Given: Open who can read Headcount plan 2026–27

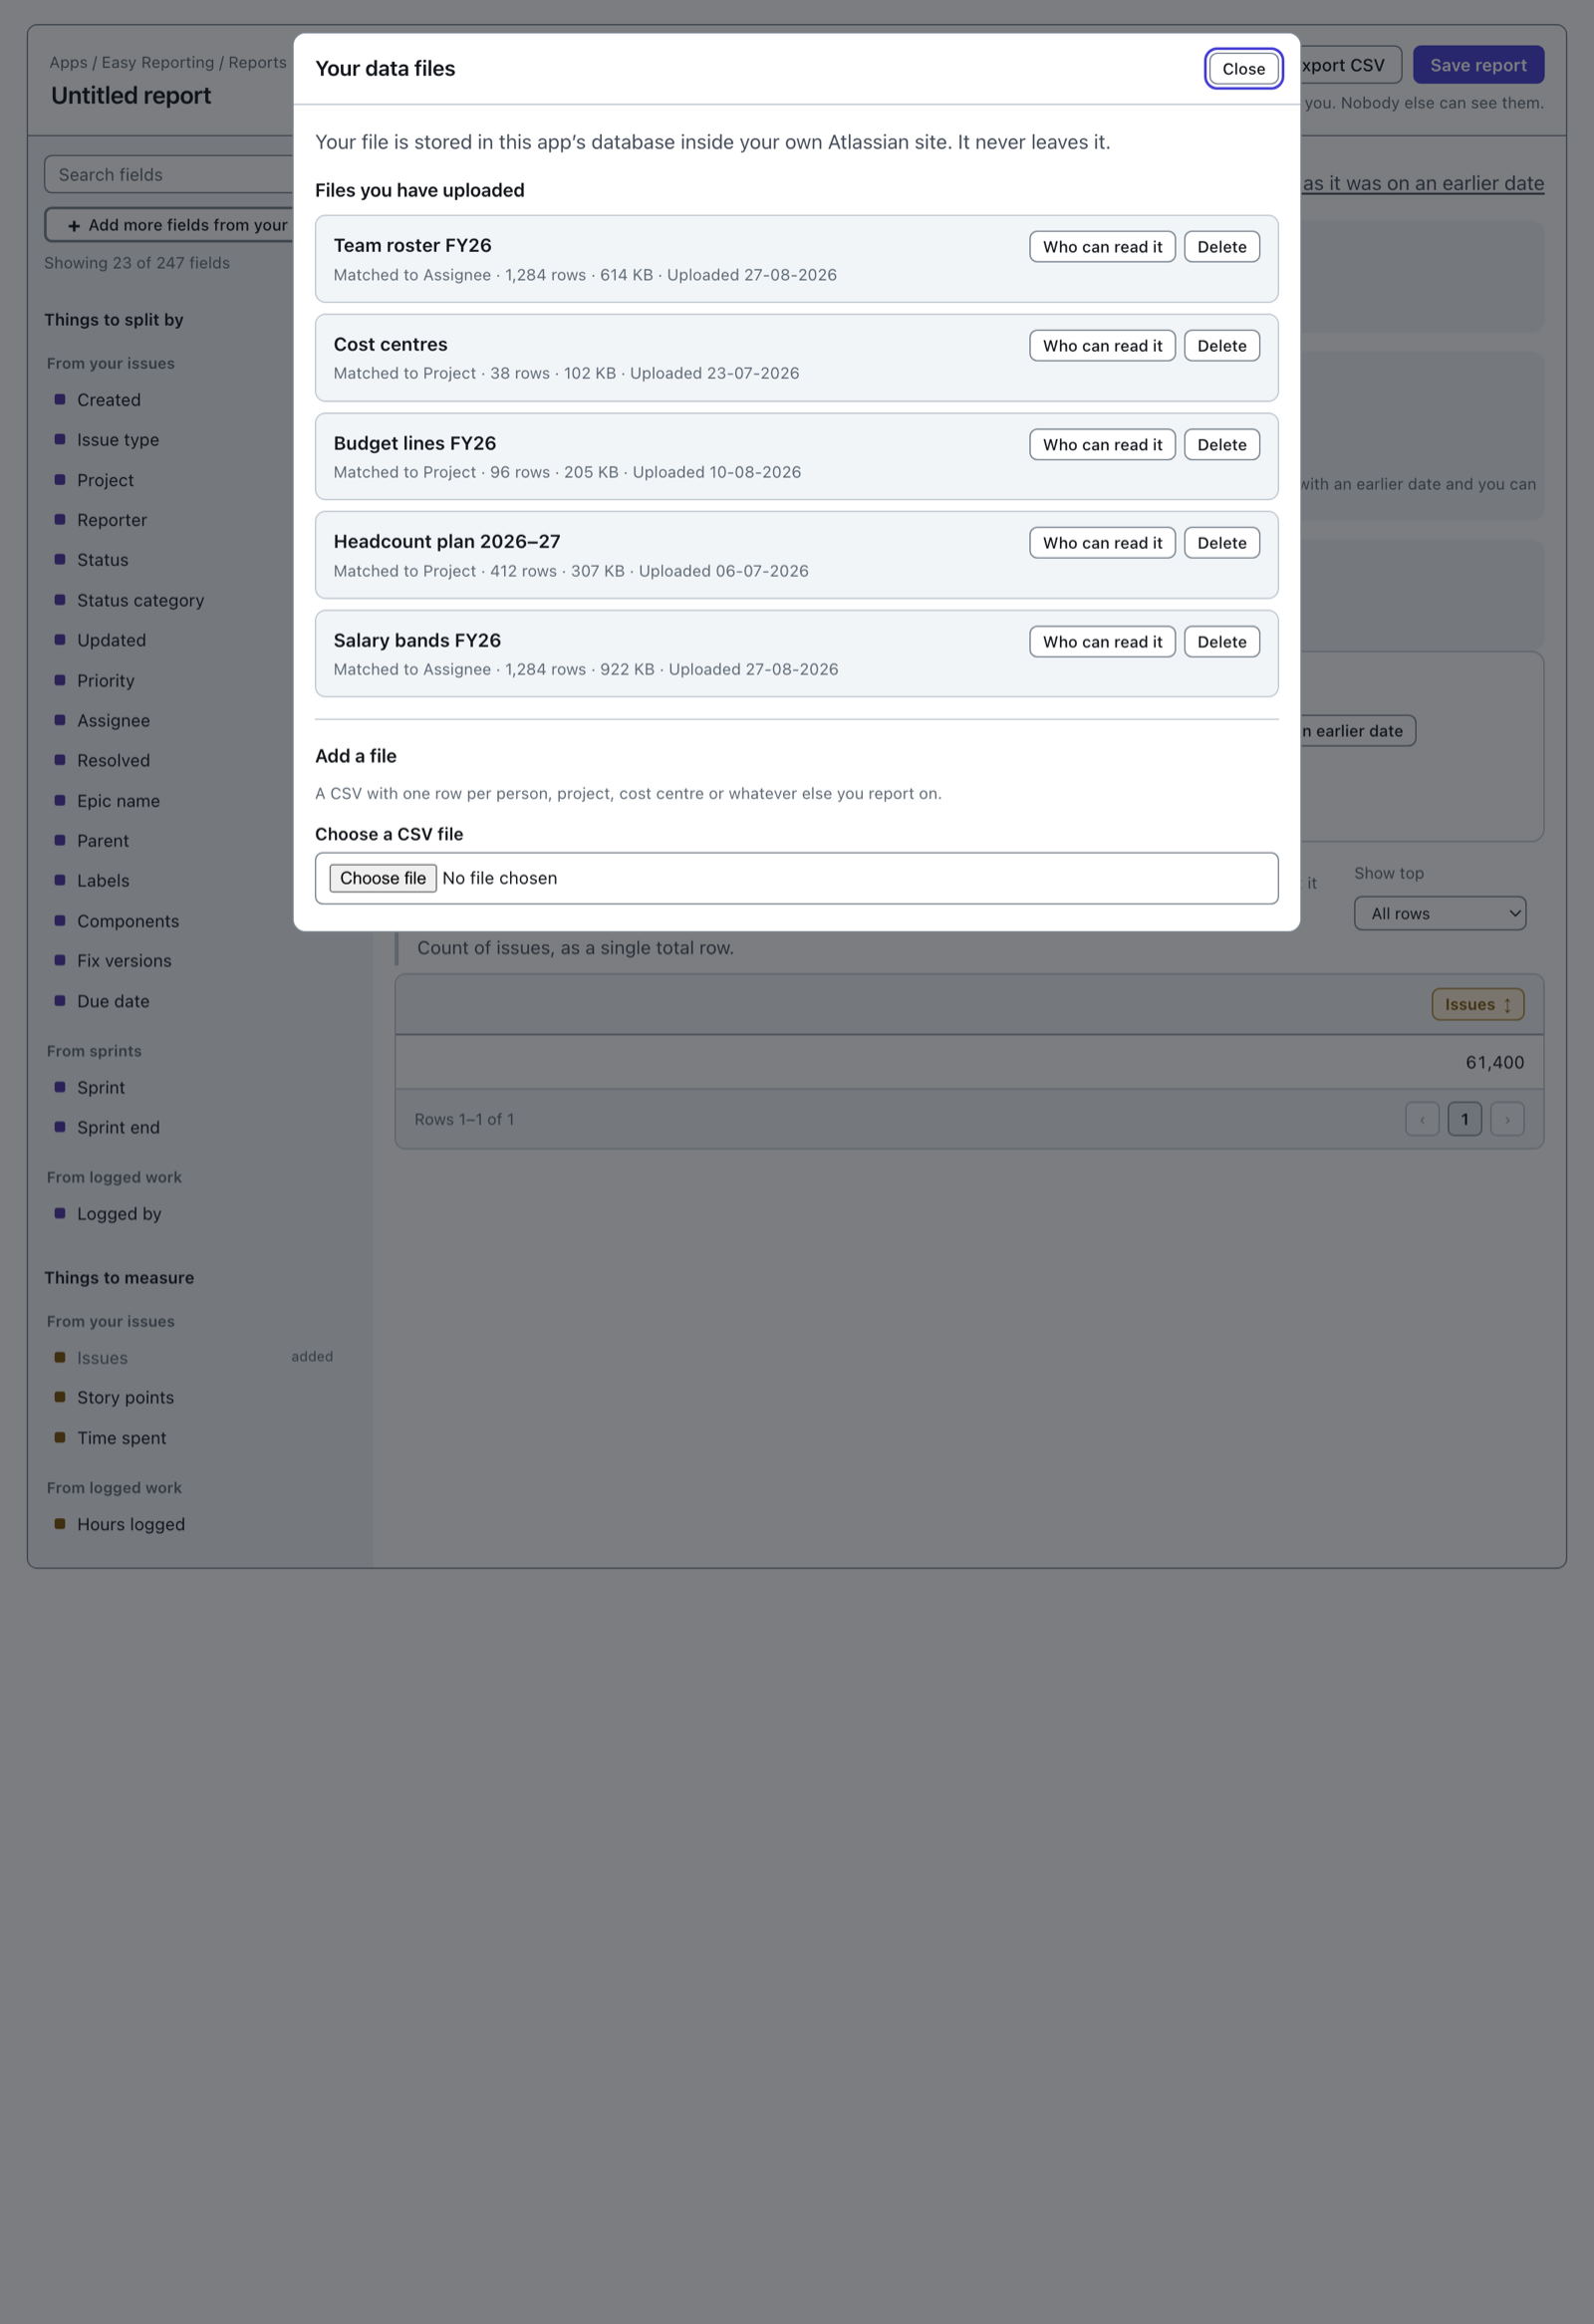Looking at the screenshot, I should (x=1102, y=543).
